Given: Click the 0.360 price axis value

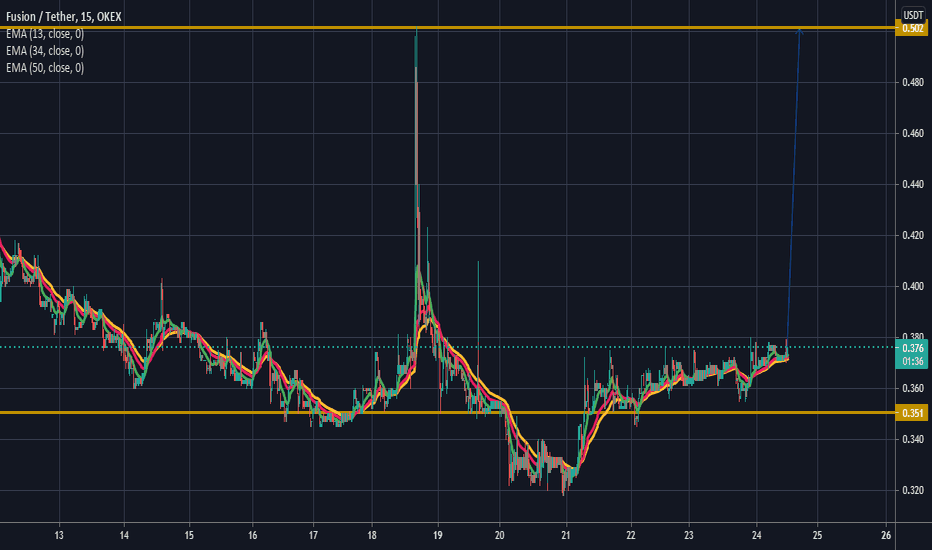Looking at the screenshot, I should point(913,388).
